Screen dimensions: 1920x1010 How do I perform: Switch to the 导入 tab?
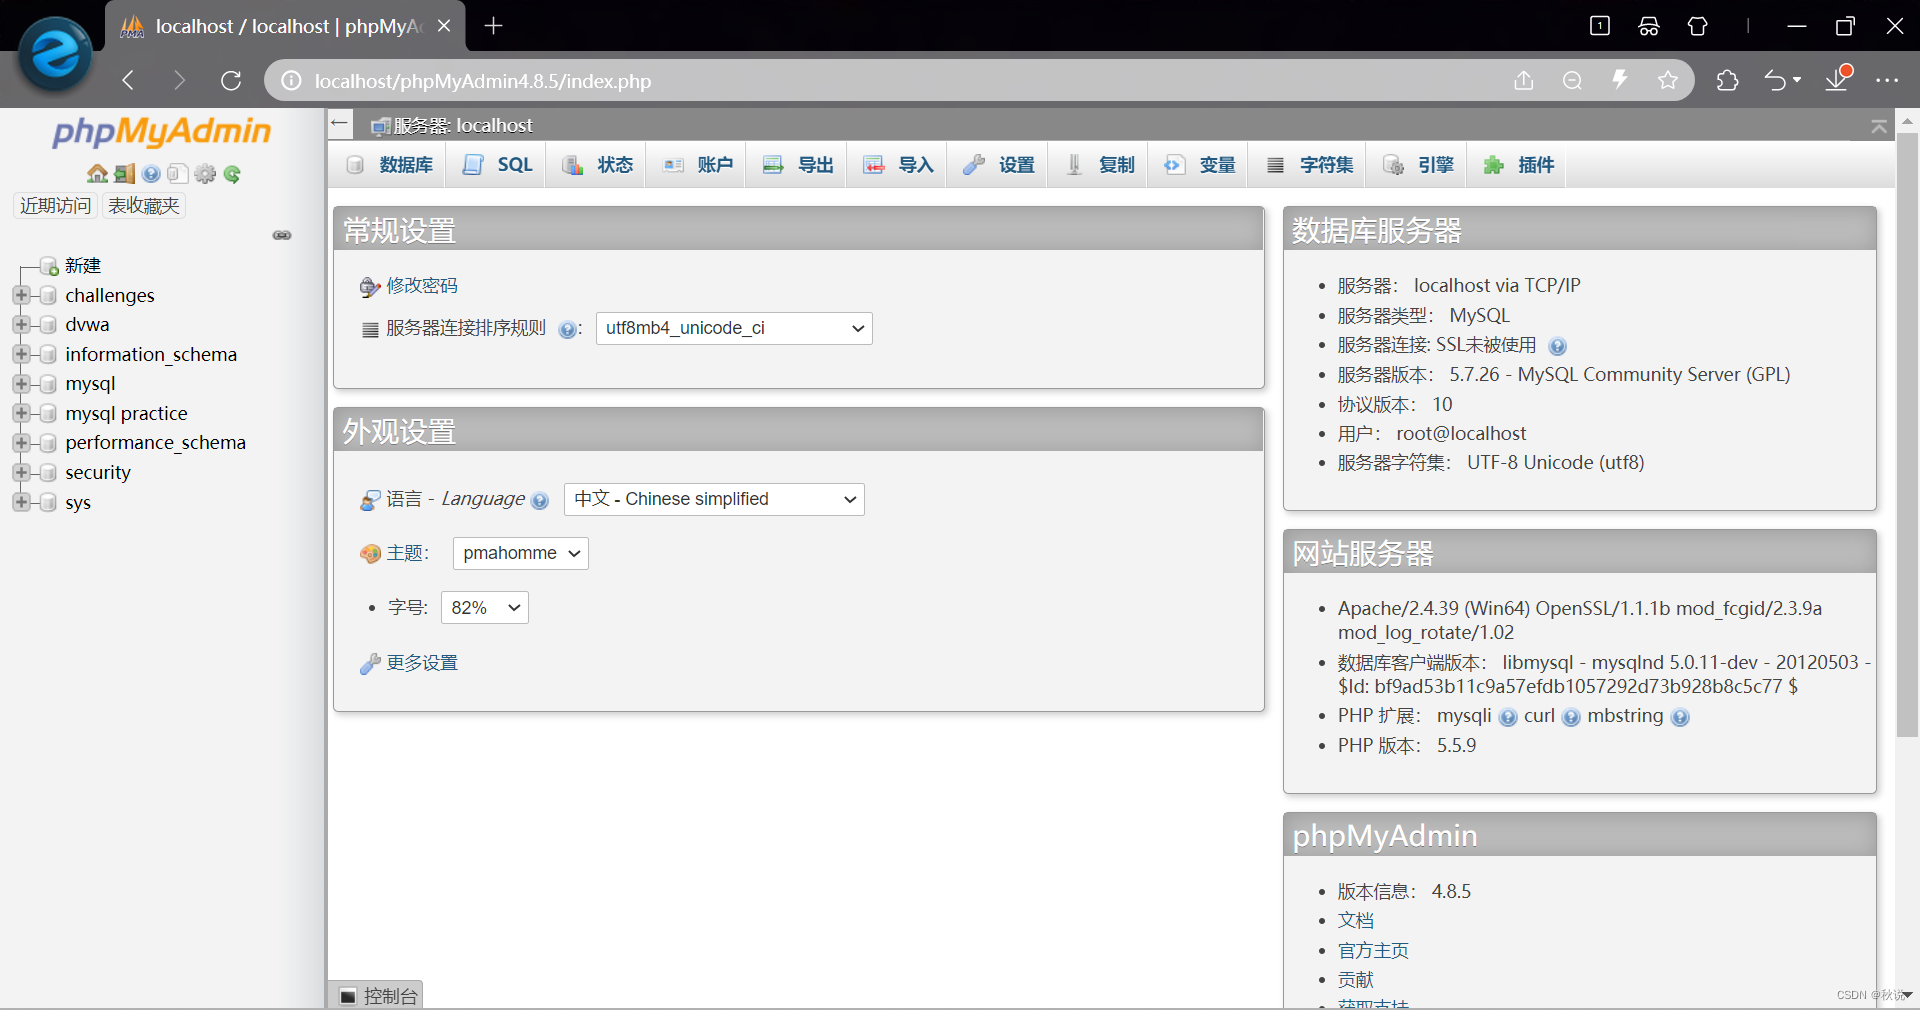coord(898,165)
